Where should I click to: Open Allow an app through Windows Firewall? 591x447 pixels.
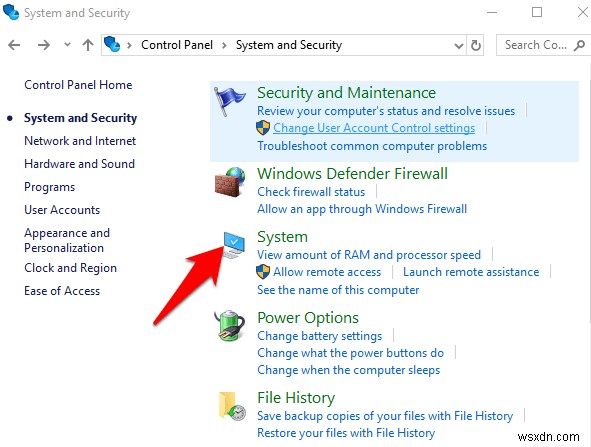362,209
